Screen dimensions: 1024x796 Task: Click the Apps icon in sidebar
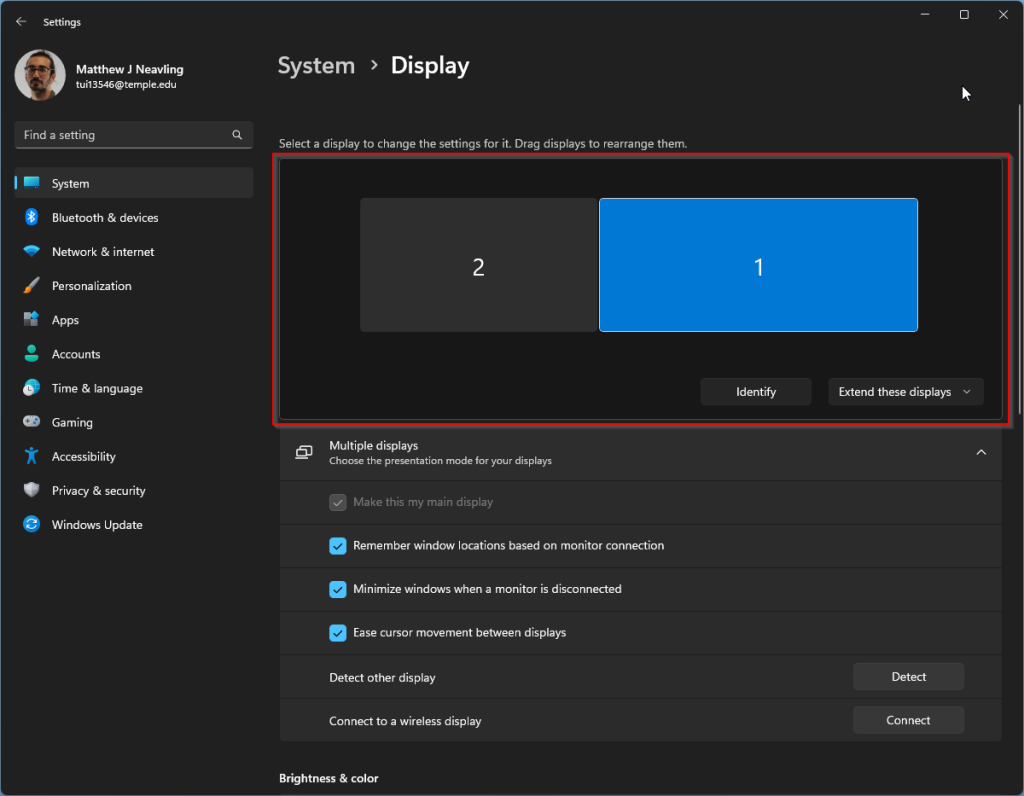tap(31, 320)
